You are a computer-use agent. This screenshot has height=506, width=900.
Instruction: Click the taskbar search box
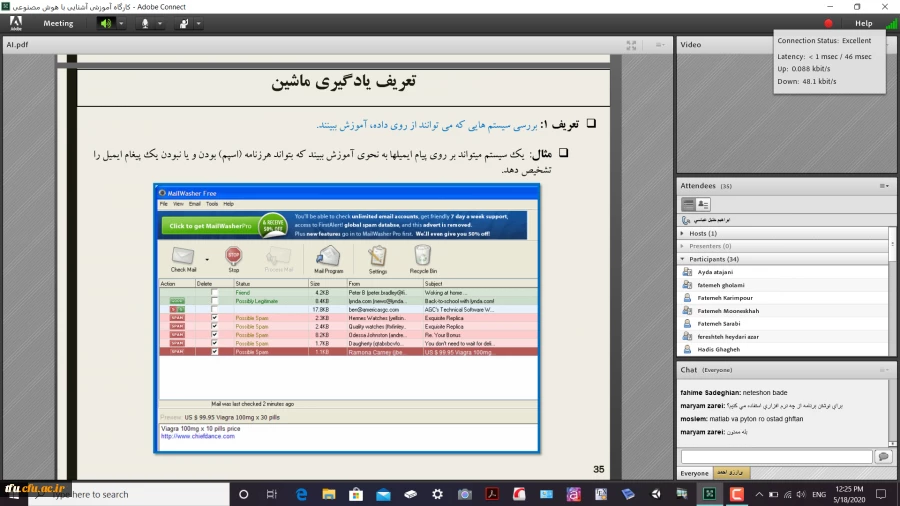click(130, 494)
